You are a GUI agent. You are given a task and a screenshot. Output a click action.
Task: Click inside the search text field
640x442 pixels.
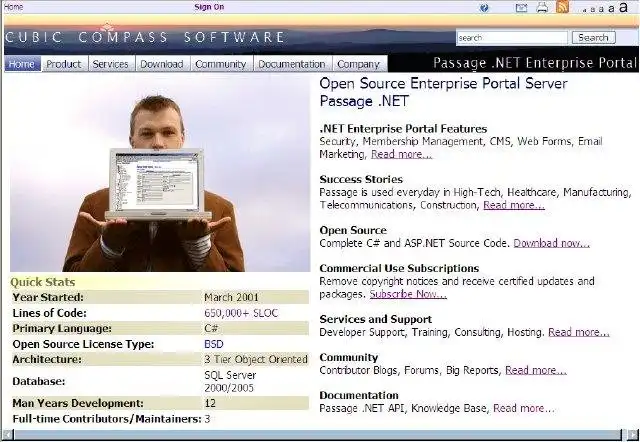point(512,38)
